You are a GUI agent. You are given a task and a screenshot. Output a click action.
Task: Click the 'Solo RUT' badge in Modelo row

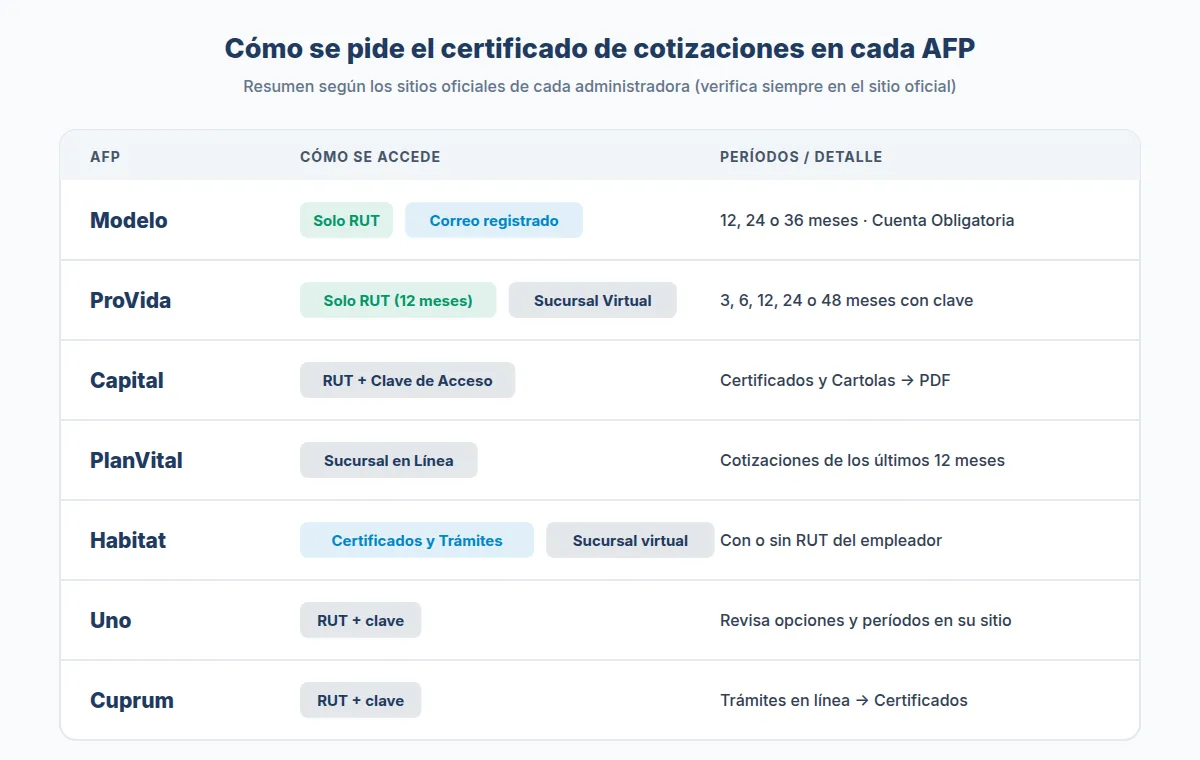click(x=346, y=220)
